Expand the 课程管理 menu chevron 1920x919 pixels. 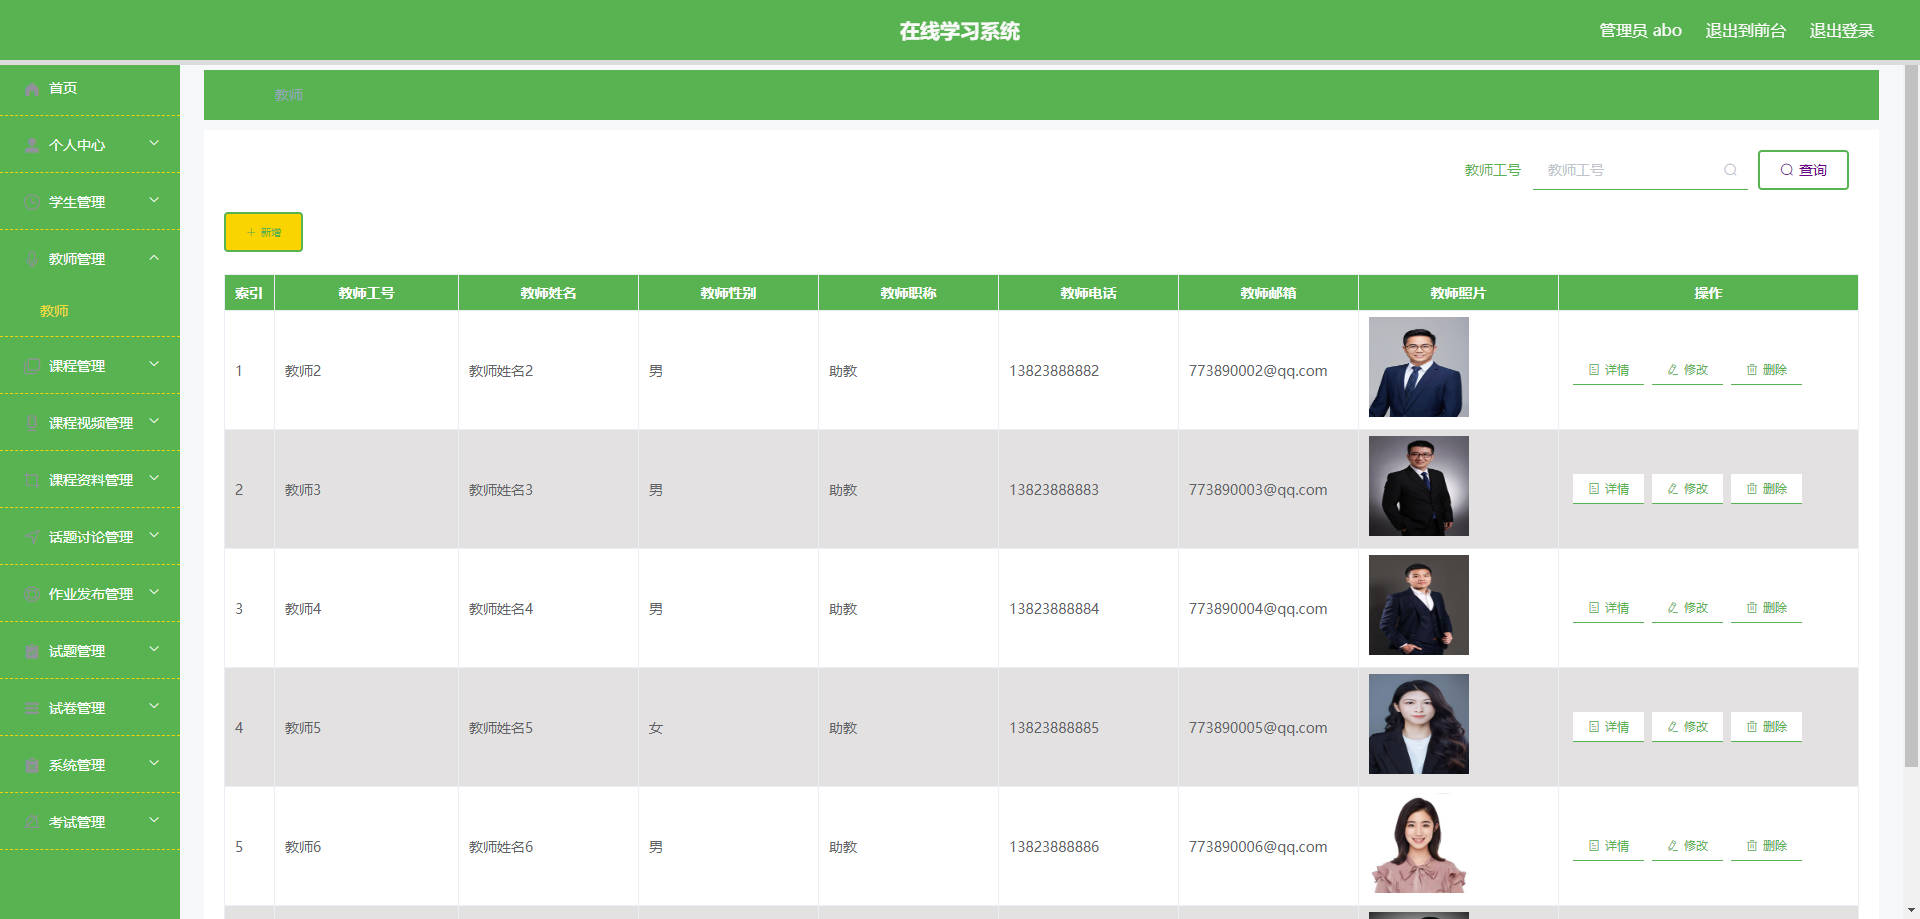[154, 364]
